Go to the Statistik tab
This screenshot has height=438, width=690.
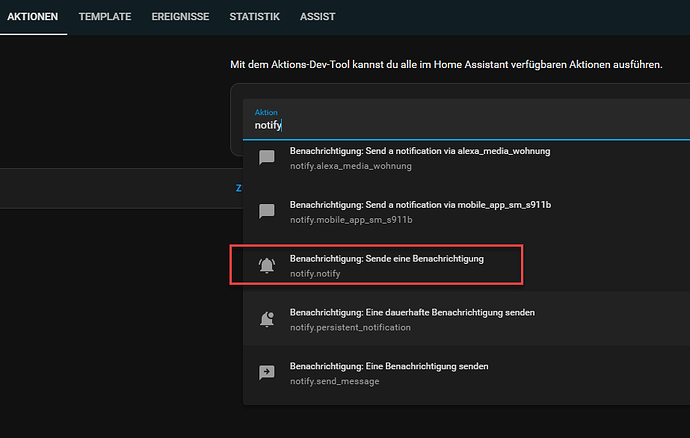pos(254,18)
